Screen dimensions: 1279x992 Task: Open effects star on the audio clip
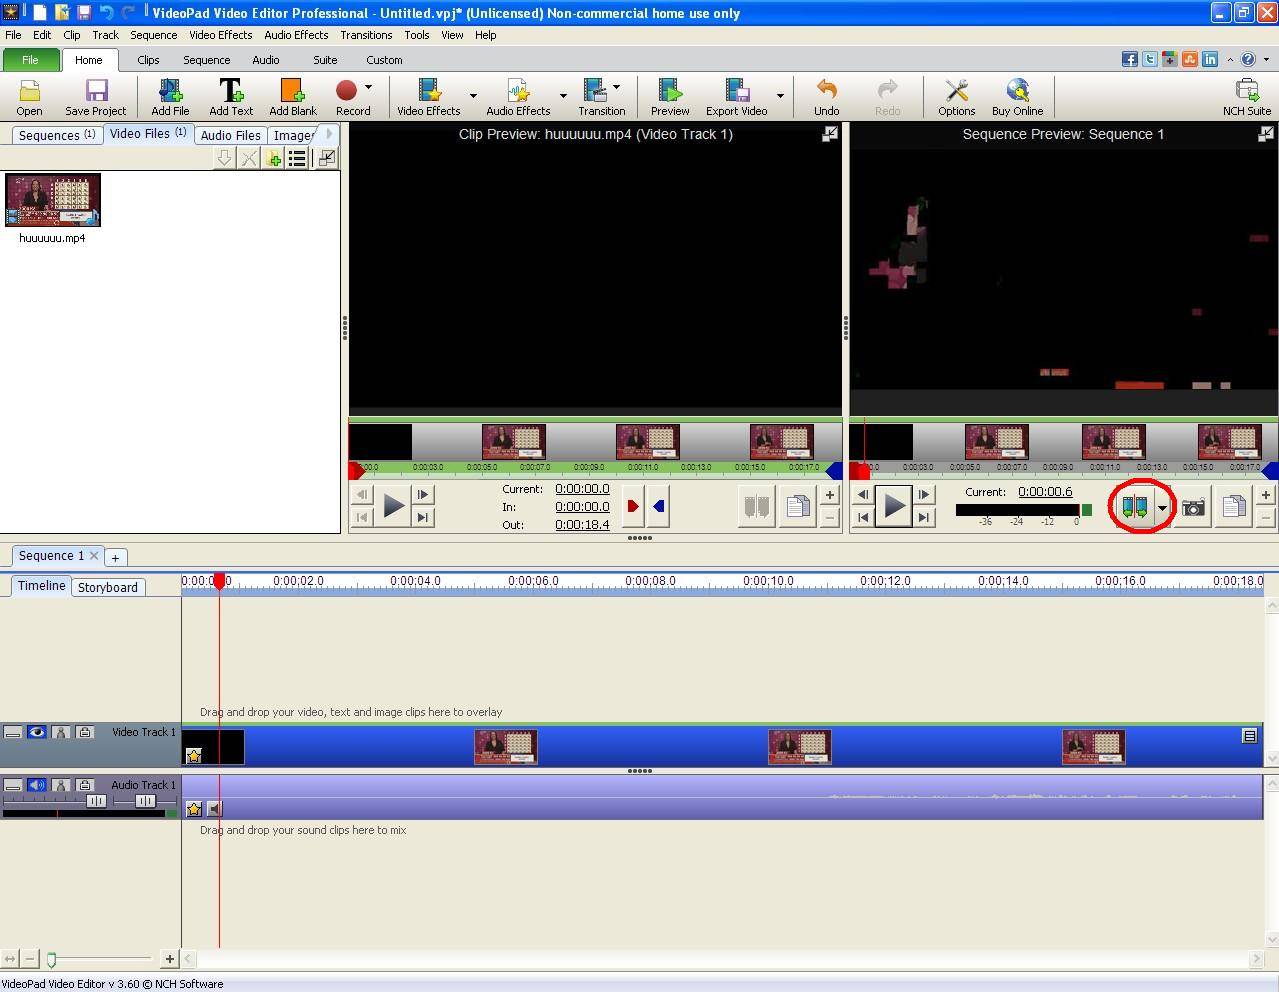point(194,808)
